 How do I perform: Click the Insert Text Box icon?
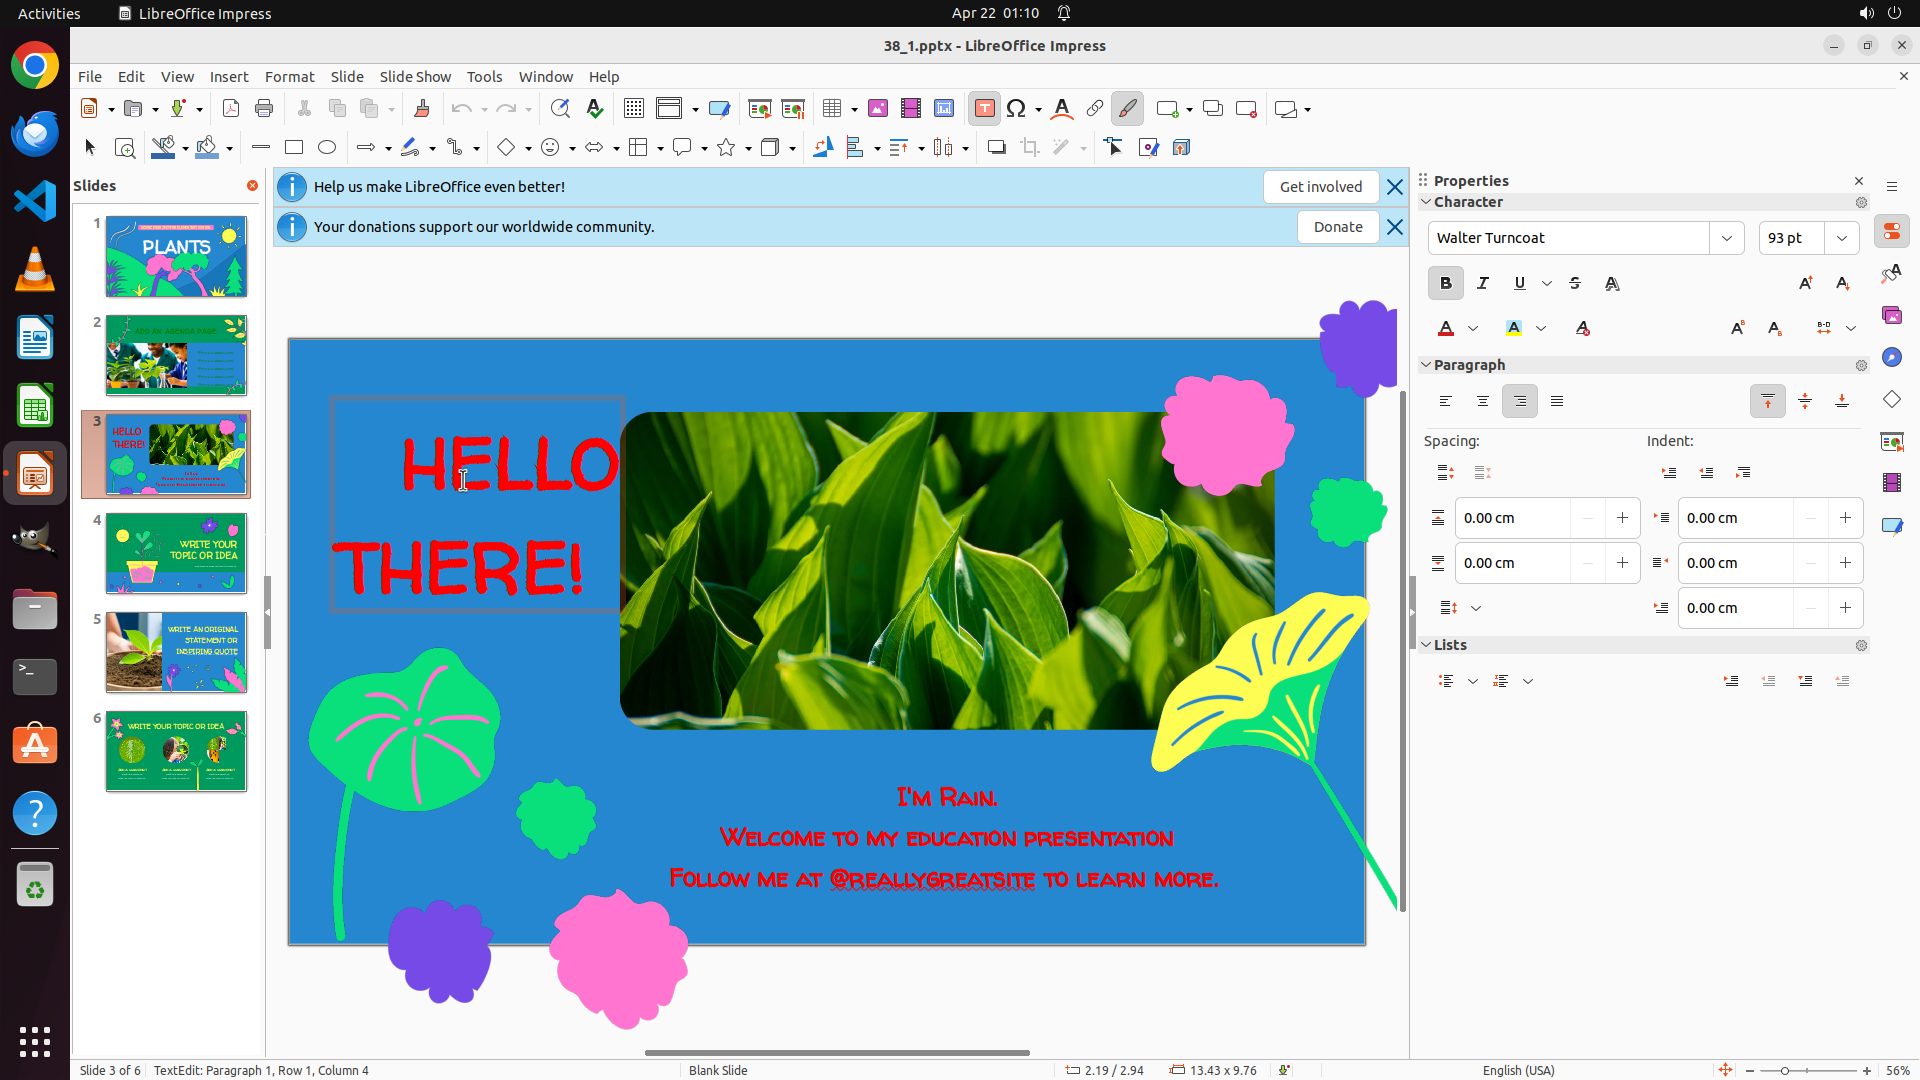[984, 109]
